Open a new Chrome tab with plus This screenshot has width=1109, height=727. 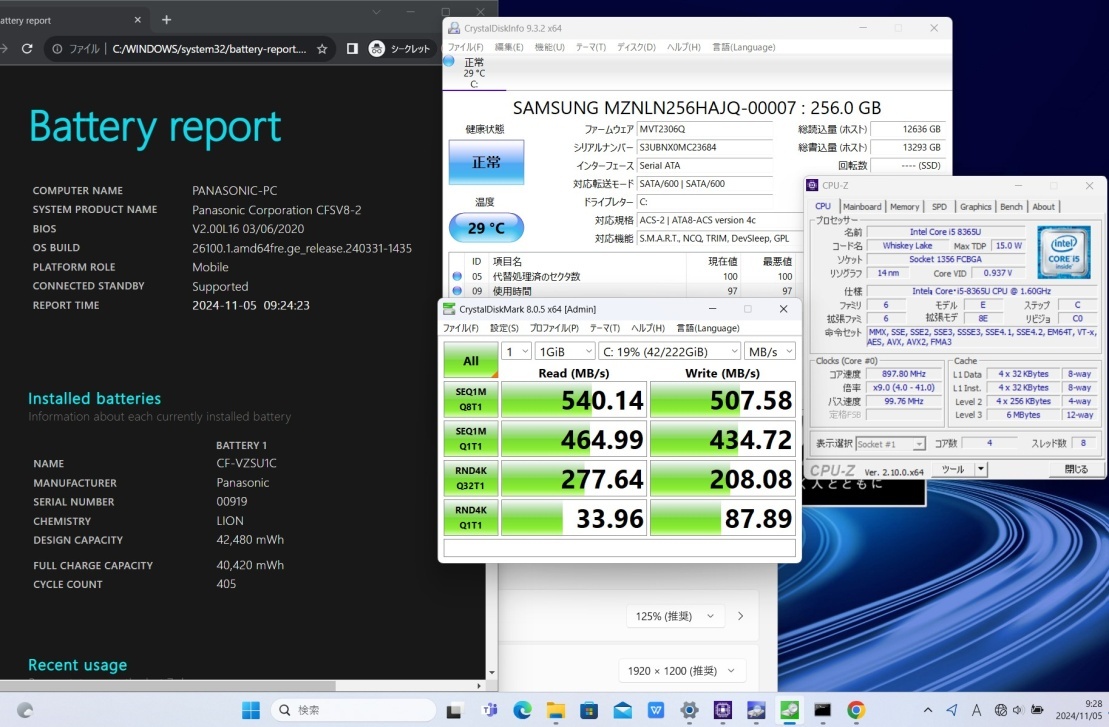coord(166,20)
